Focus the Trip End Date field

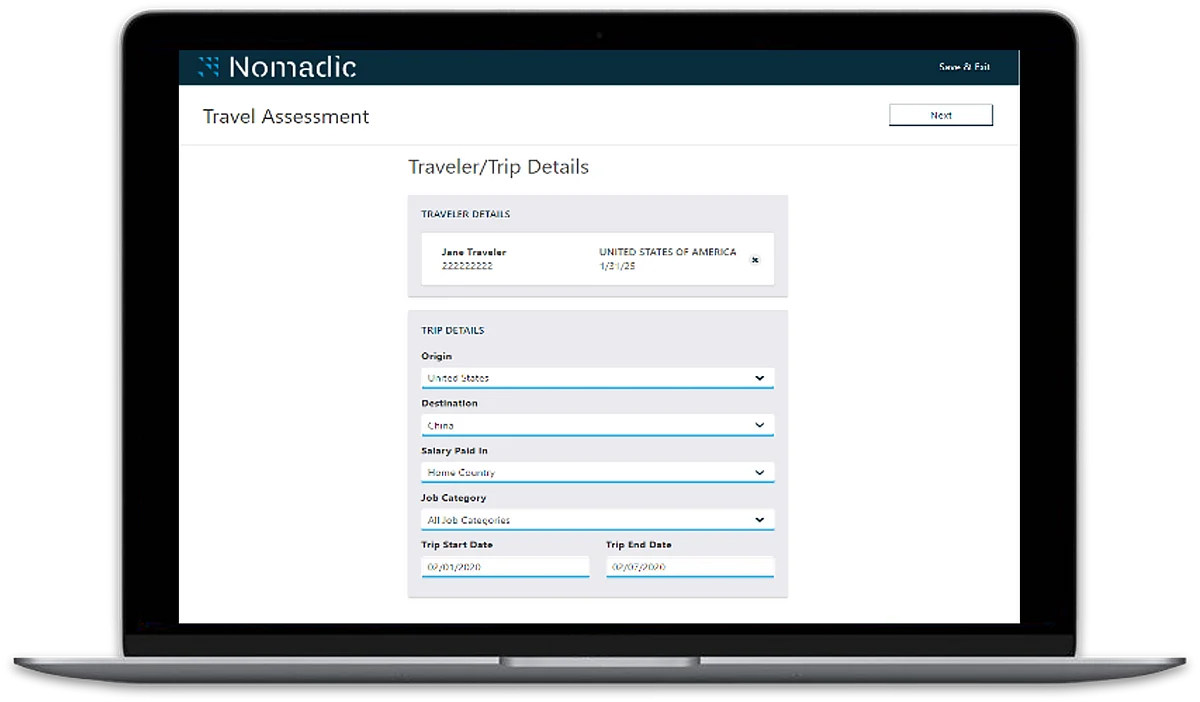pos(689,567)
